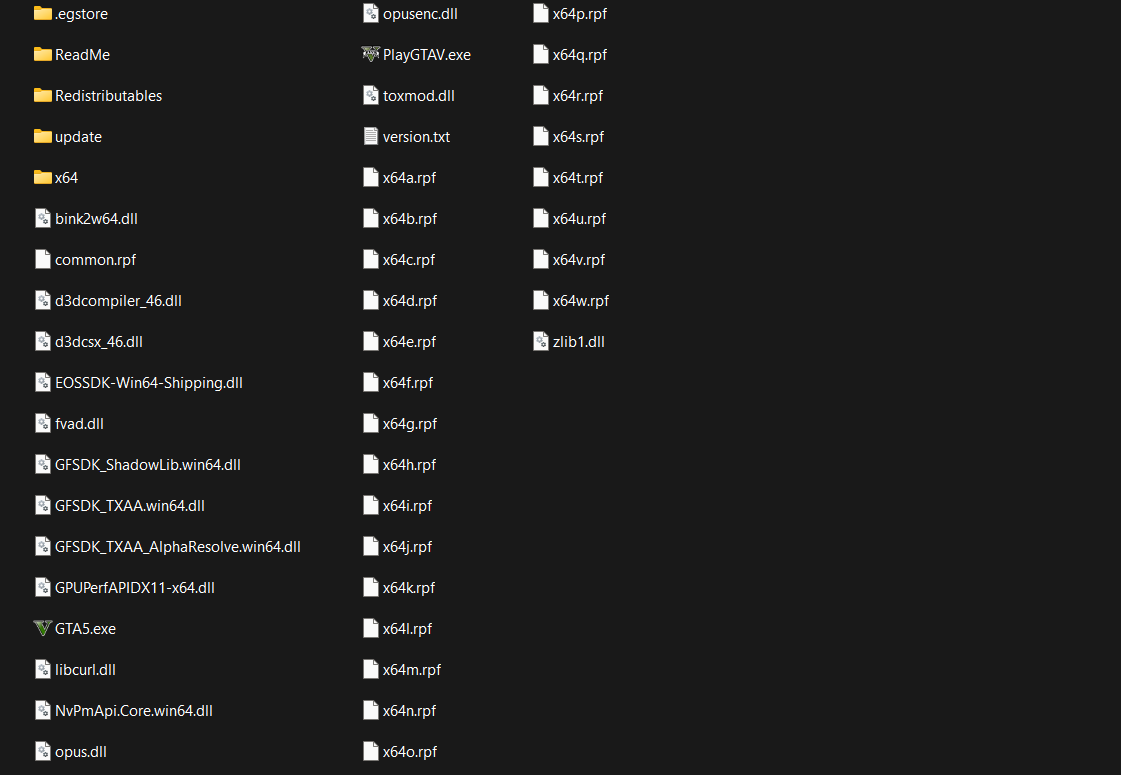Click the PlayGTAV.exe launcher icon

tap(370, 54)
